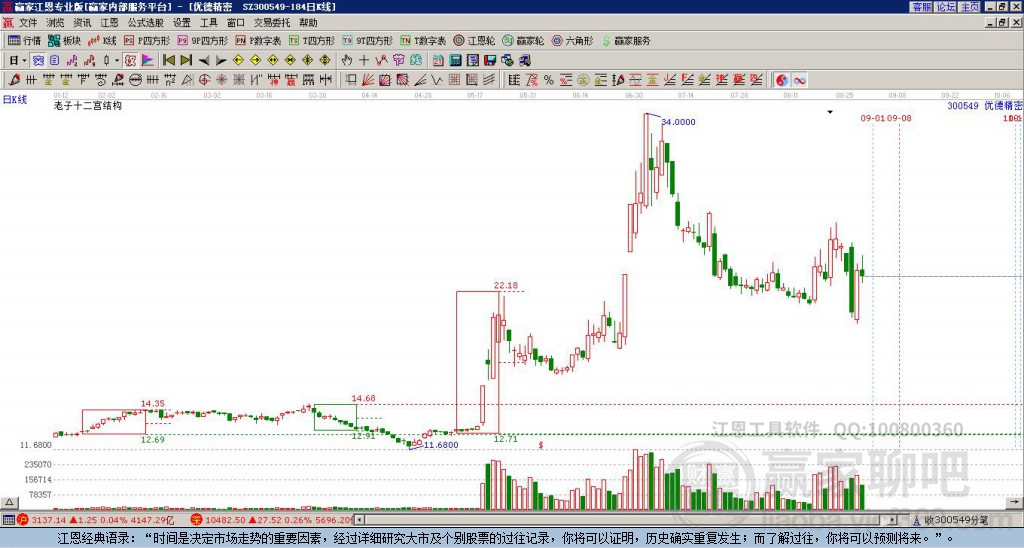
Task: Open the 9P四方形 tool
Action: [x=203, y=40]
